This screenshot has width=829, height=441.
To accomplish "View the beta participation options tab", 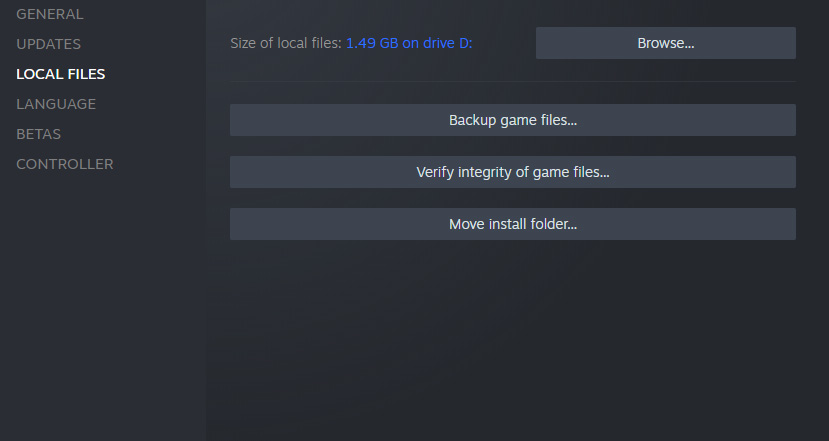I will pyautogui.click(x=39, y=134).
